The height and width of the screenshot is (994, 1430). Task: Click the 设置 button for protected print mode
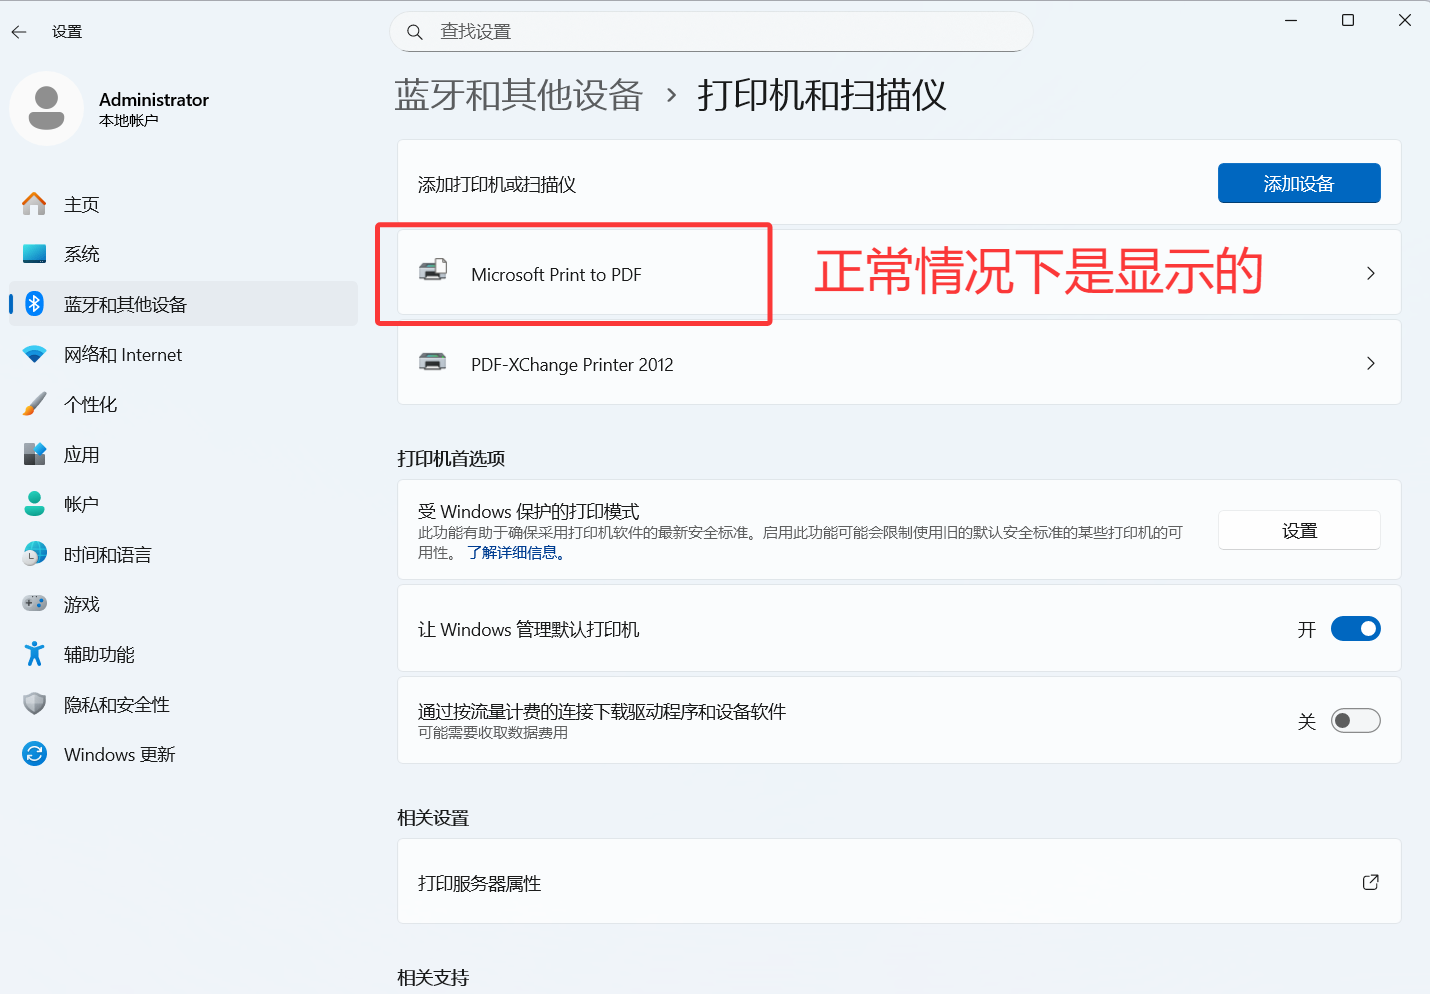click(1299, 530)
